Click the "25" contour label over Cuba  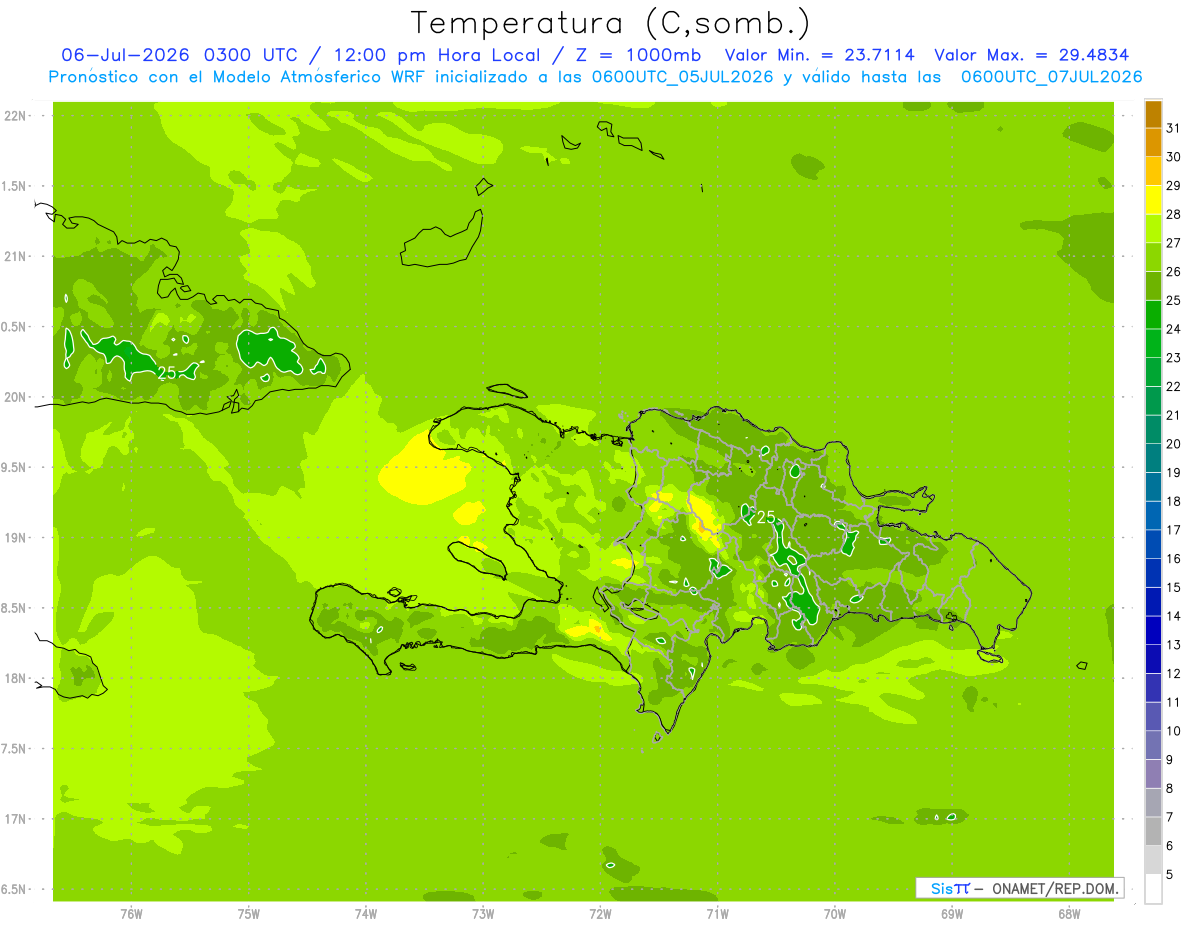coord(167,373)
